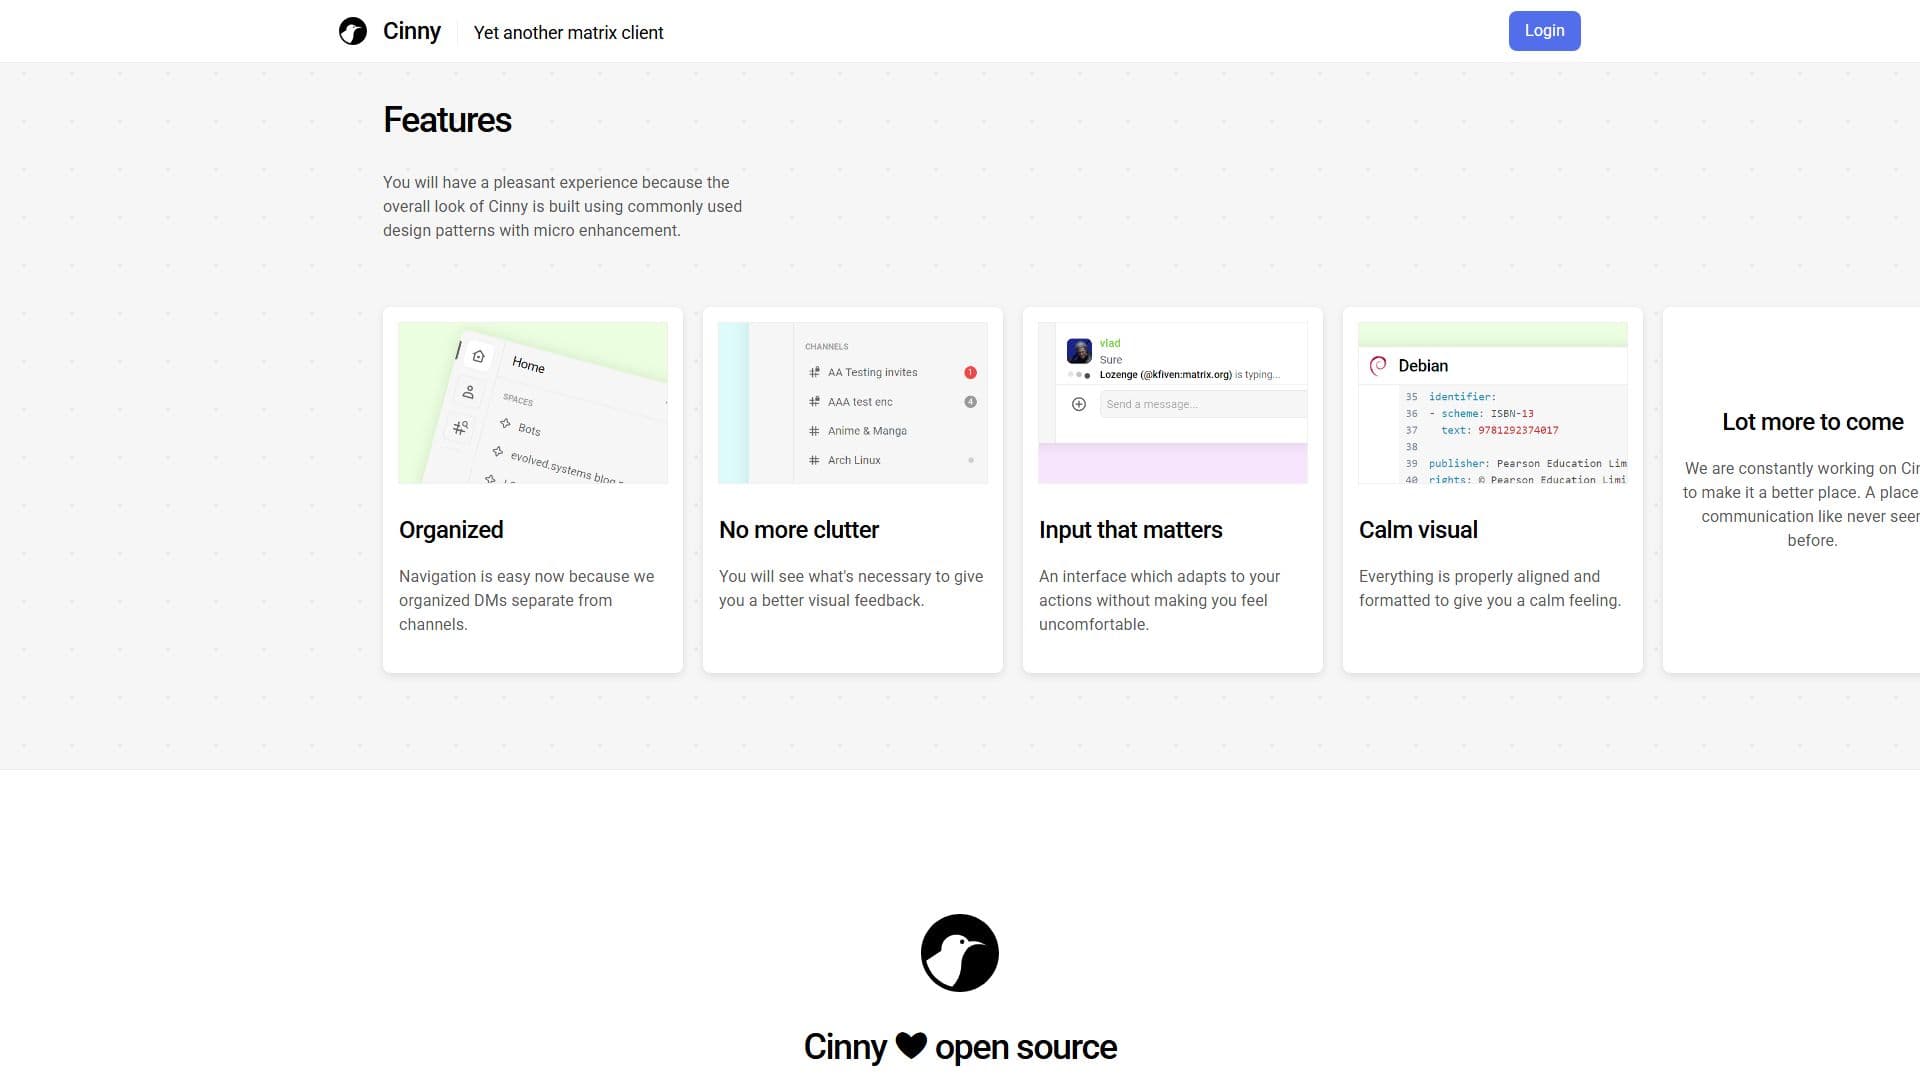Viewport: 1920px width, 1080px height.
Task: Click the Debian swirl logo icon
Action: tap(1378, 366)
